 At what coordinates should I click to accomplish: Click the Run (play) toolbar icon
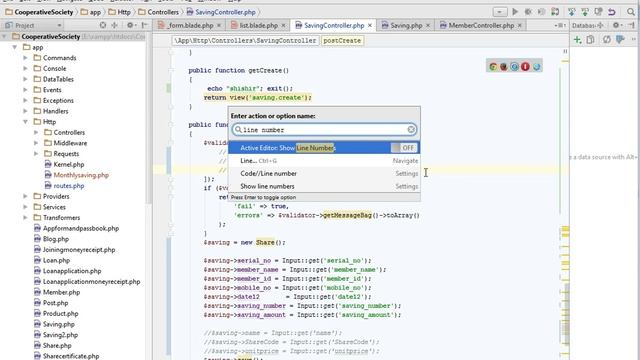515,12
